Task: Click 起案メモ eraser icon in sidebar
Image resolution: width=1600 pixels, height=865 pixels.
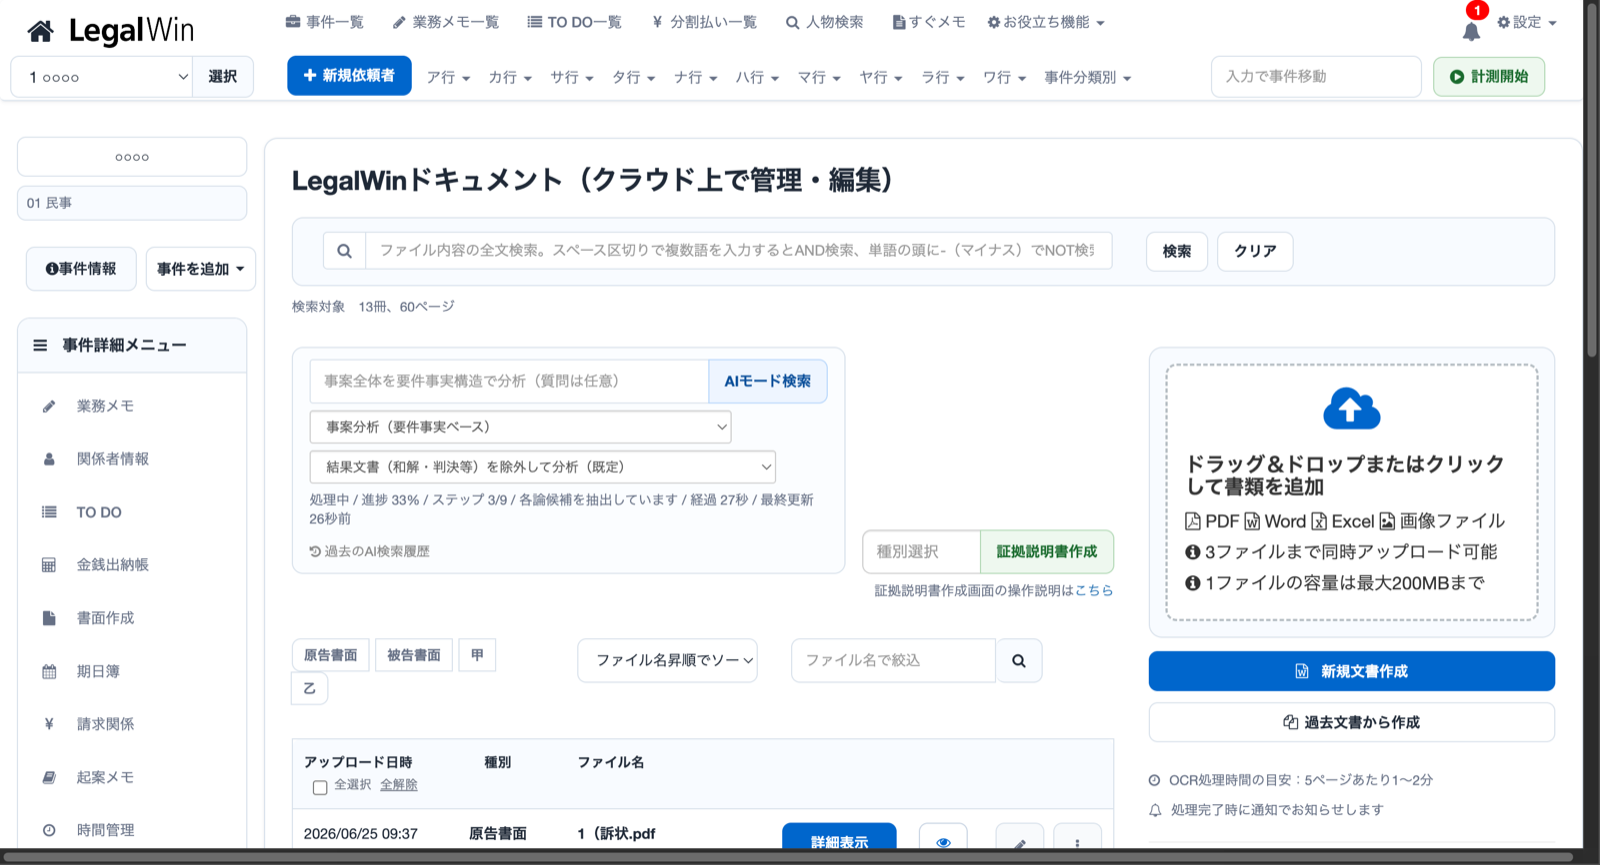Action: click(49, 777)
